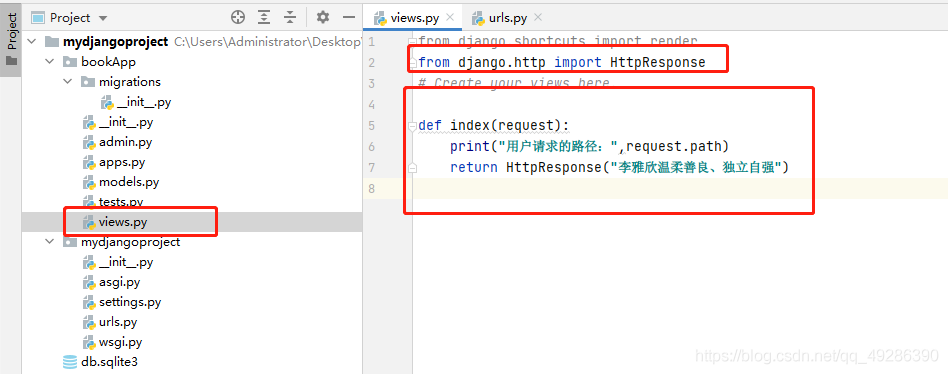Image resolution: width=948 pixels, height=374 pixels.
Task: Collapse the inner mydjangoproject package
Action: pos(50,242)
